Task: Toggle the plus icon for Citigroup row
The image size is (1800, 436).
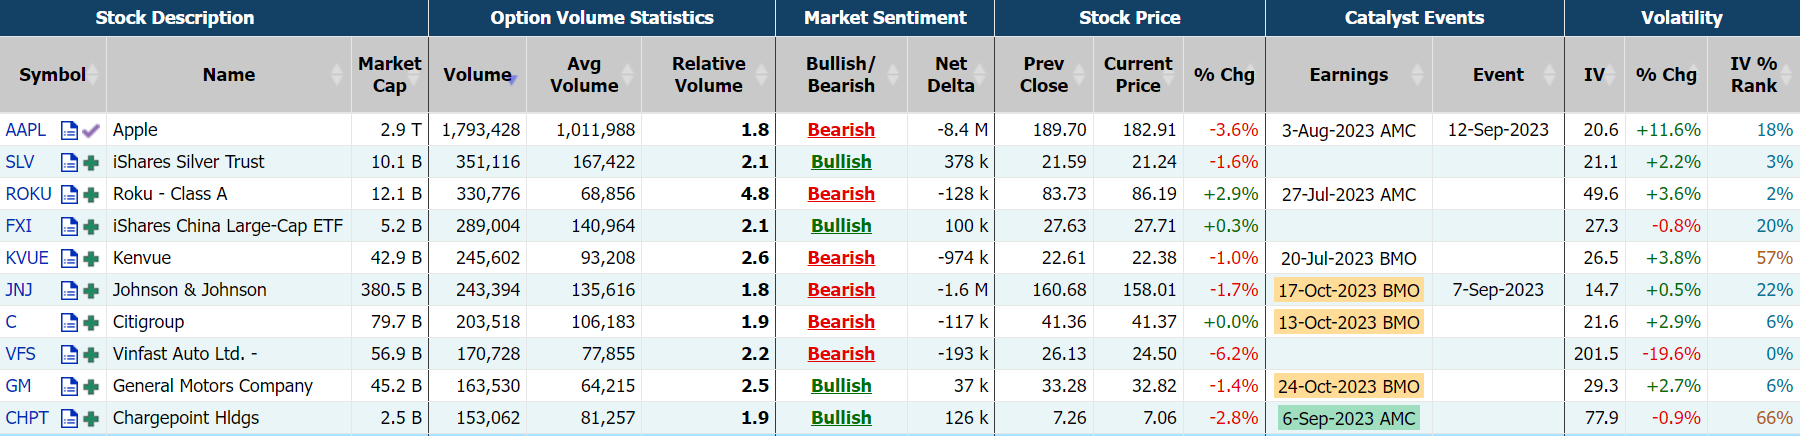Action: click(91, 322)
